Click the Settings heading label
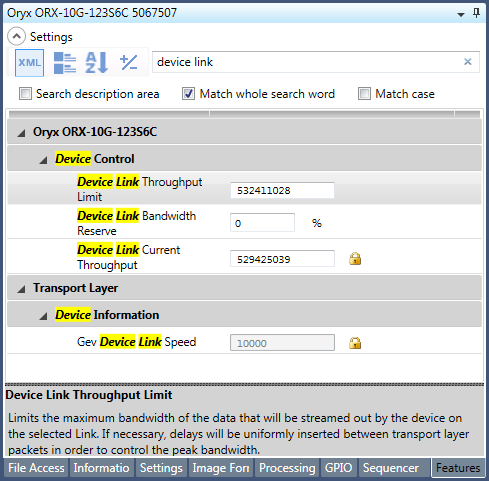The width and height of the screenshot is (489, 481). pyautogui.click(x=51, y=37)
